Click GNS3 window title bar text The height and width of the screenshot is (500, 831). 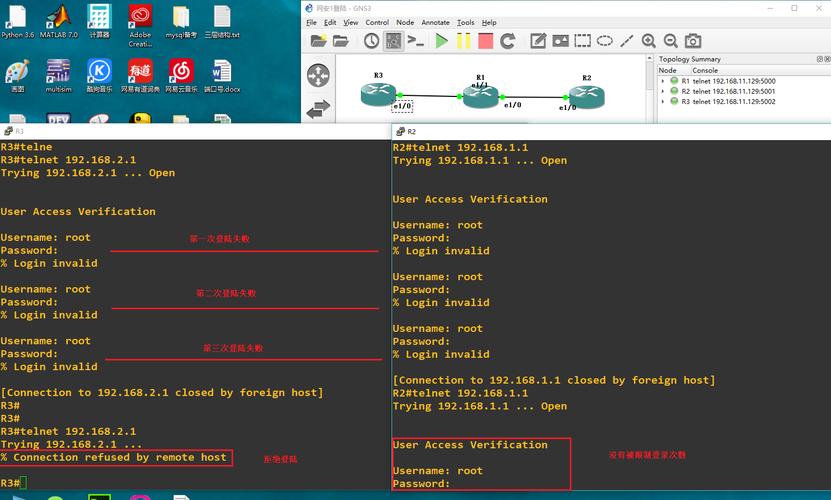tap(344, 8)
